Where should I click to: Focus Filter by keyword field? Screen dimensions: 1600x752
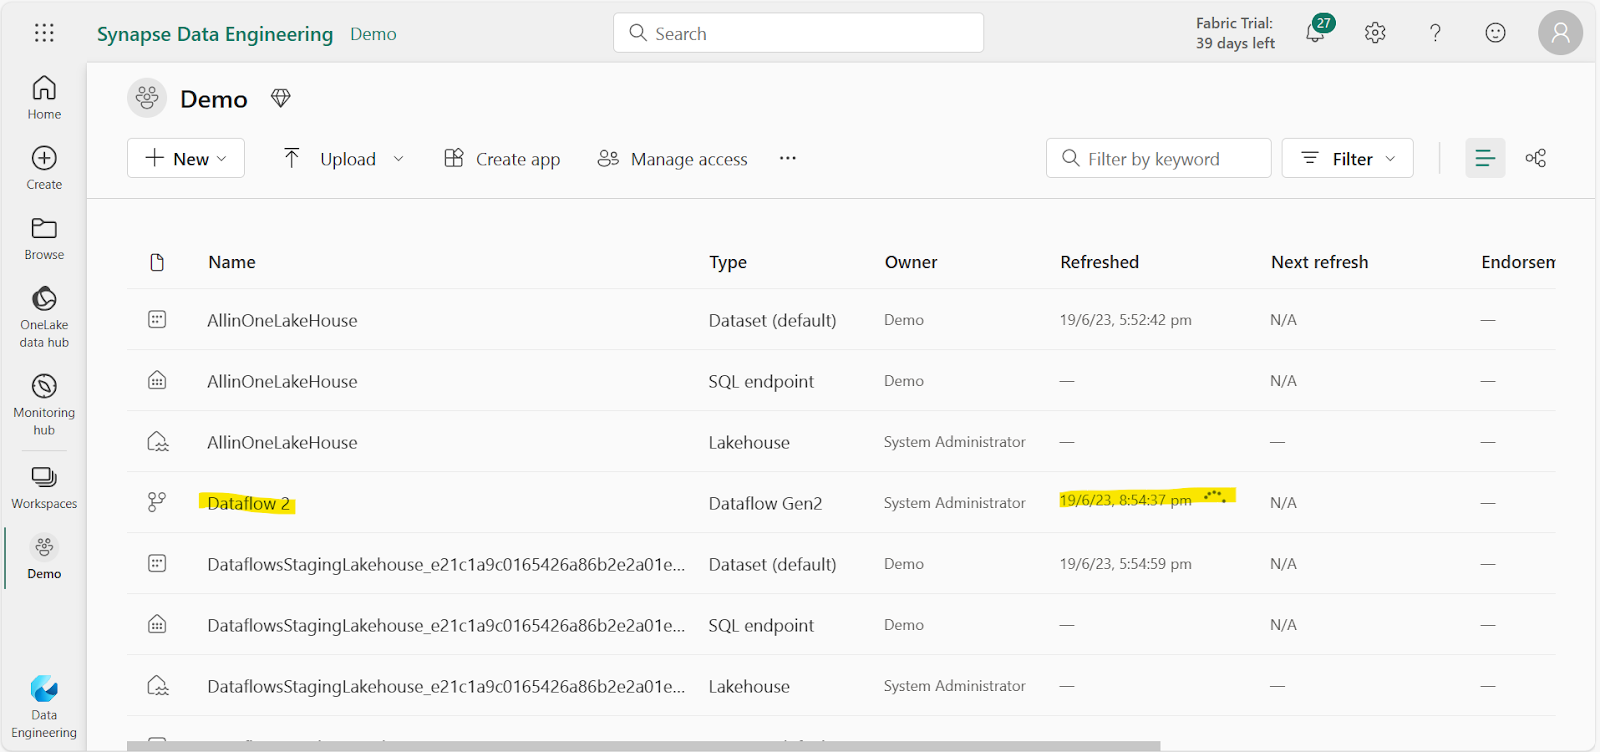coord(1158,158)
